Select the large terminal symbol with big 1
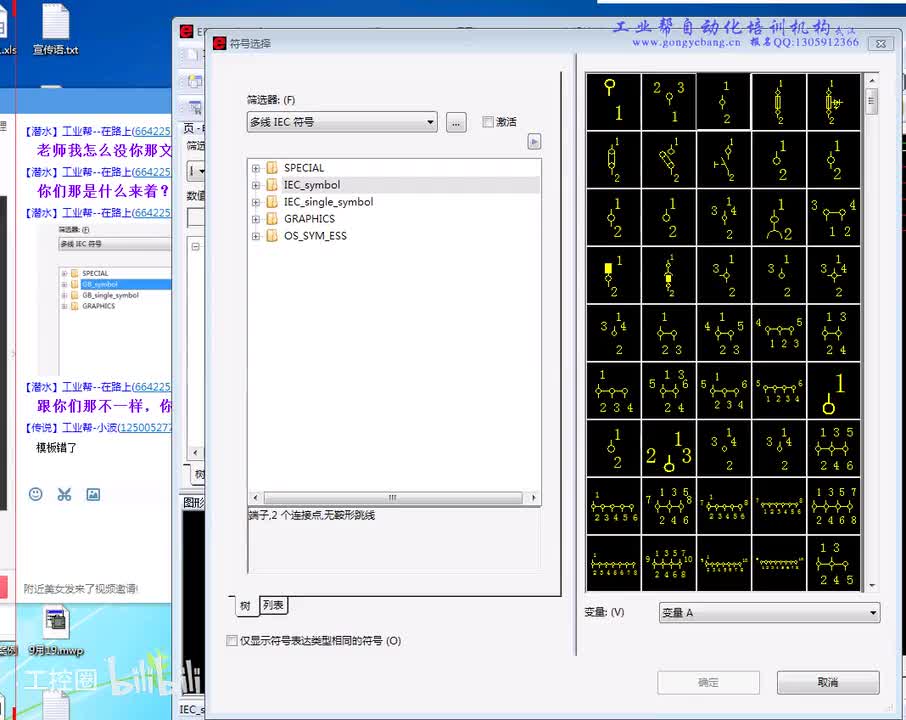 click(834, 391)
